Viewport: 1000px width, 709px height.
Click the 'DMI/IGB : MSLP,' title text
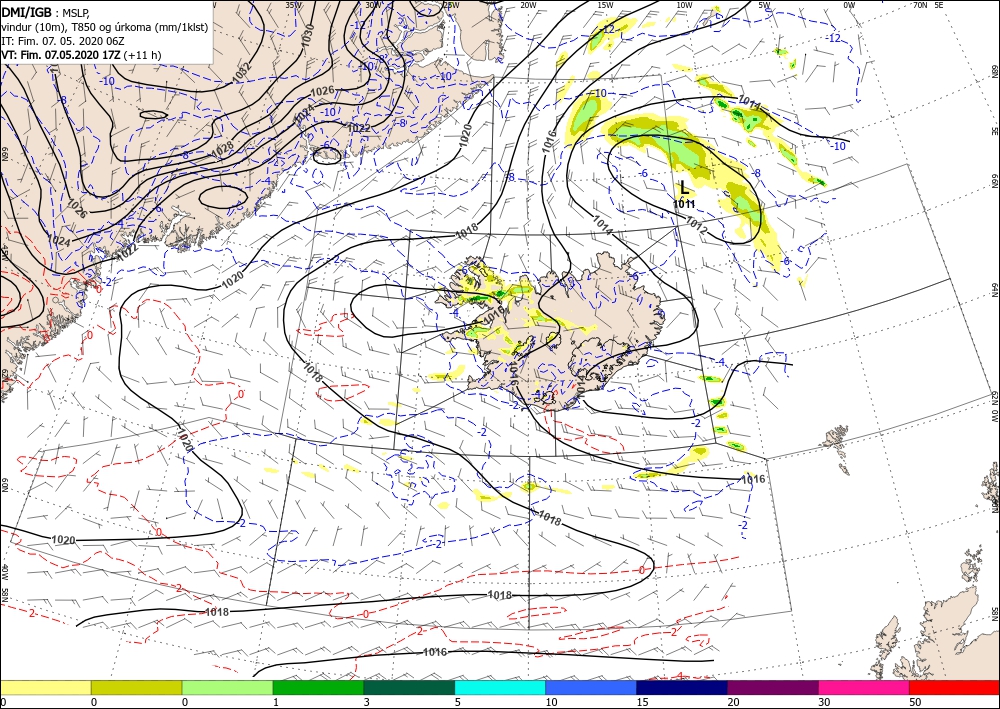point(46,12)
